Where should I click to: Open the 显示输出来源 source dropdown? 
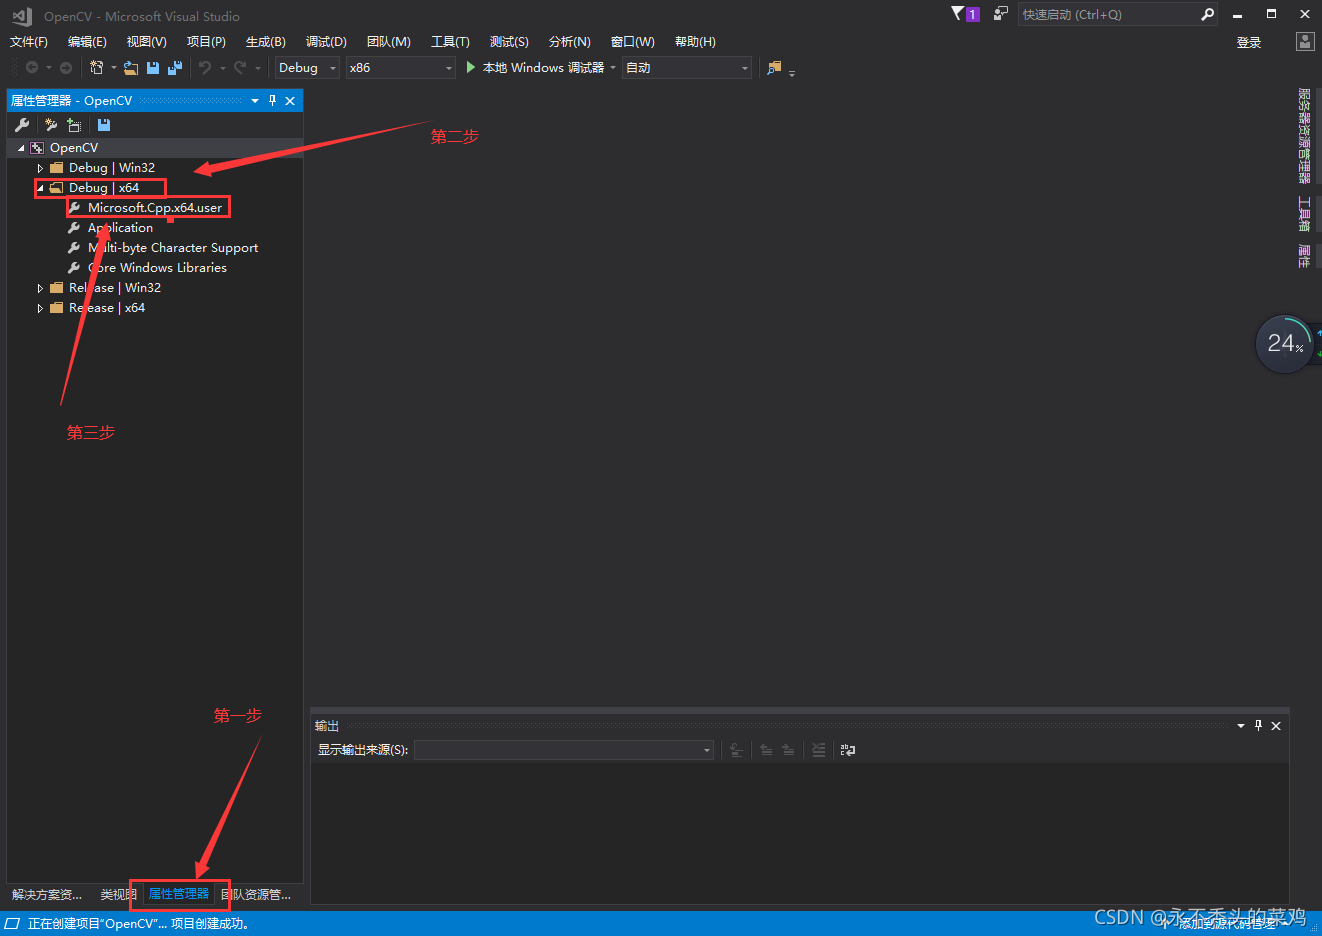click(x=564, y=750)
